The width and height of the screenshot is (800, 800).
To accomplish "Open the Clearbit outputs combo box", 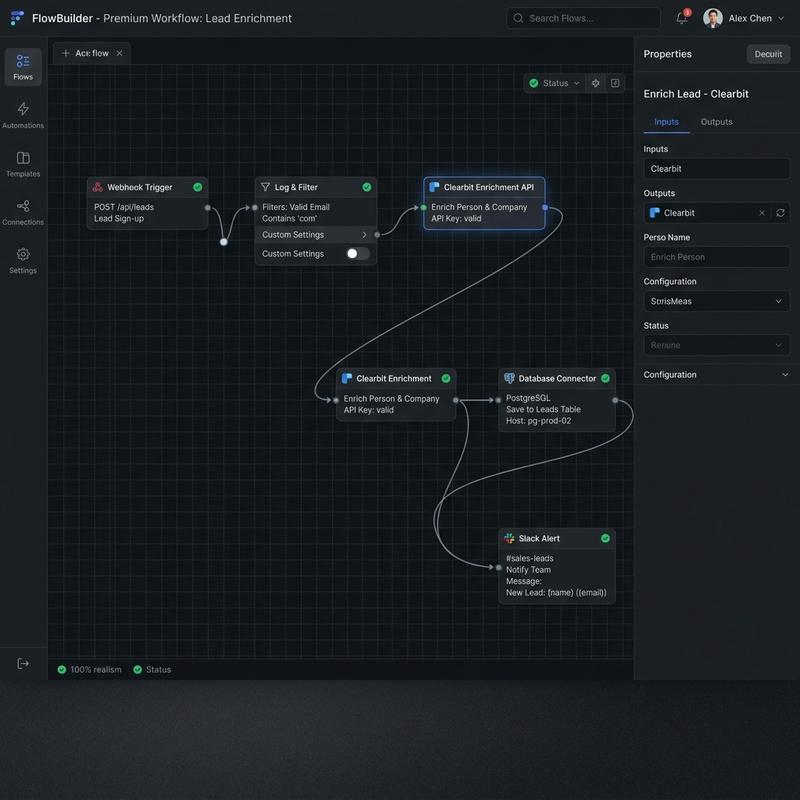I will click(x=716, y=213).
